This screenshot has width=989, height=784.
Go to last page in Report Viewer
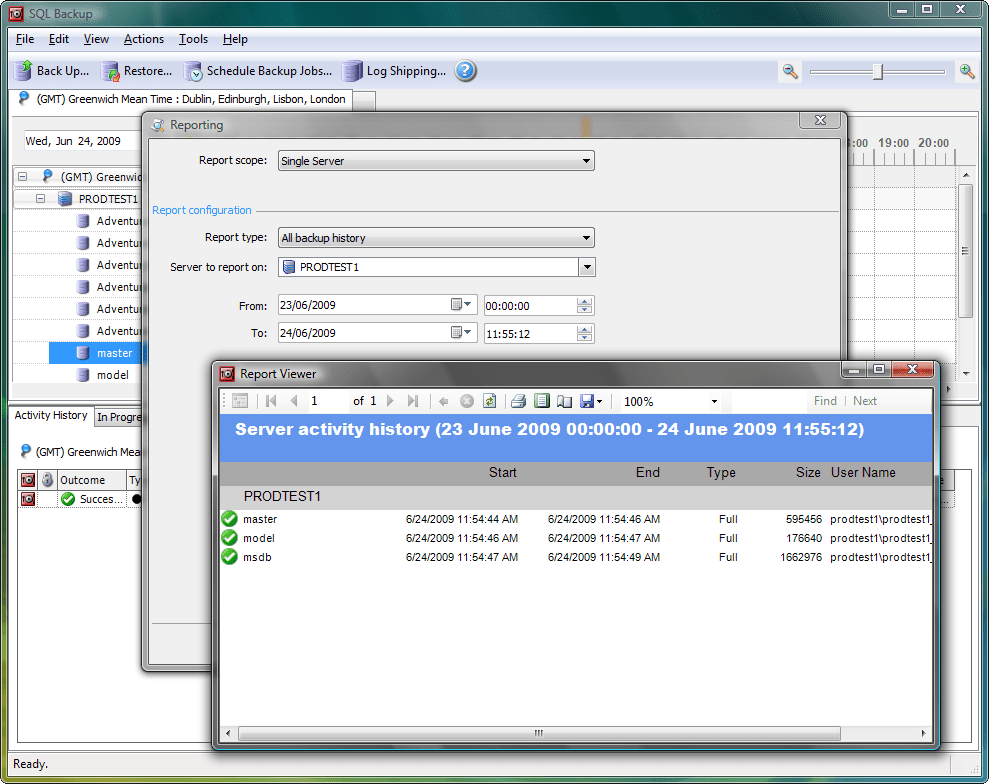pyautogui.click(x=413, y=401)
